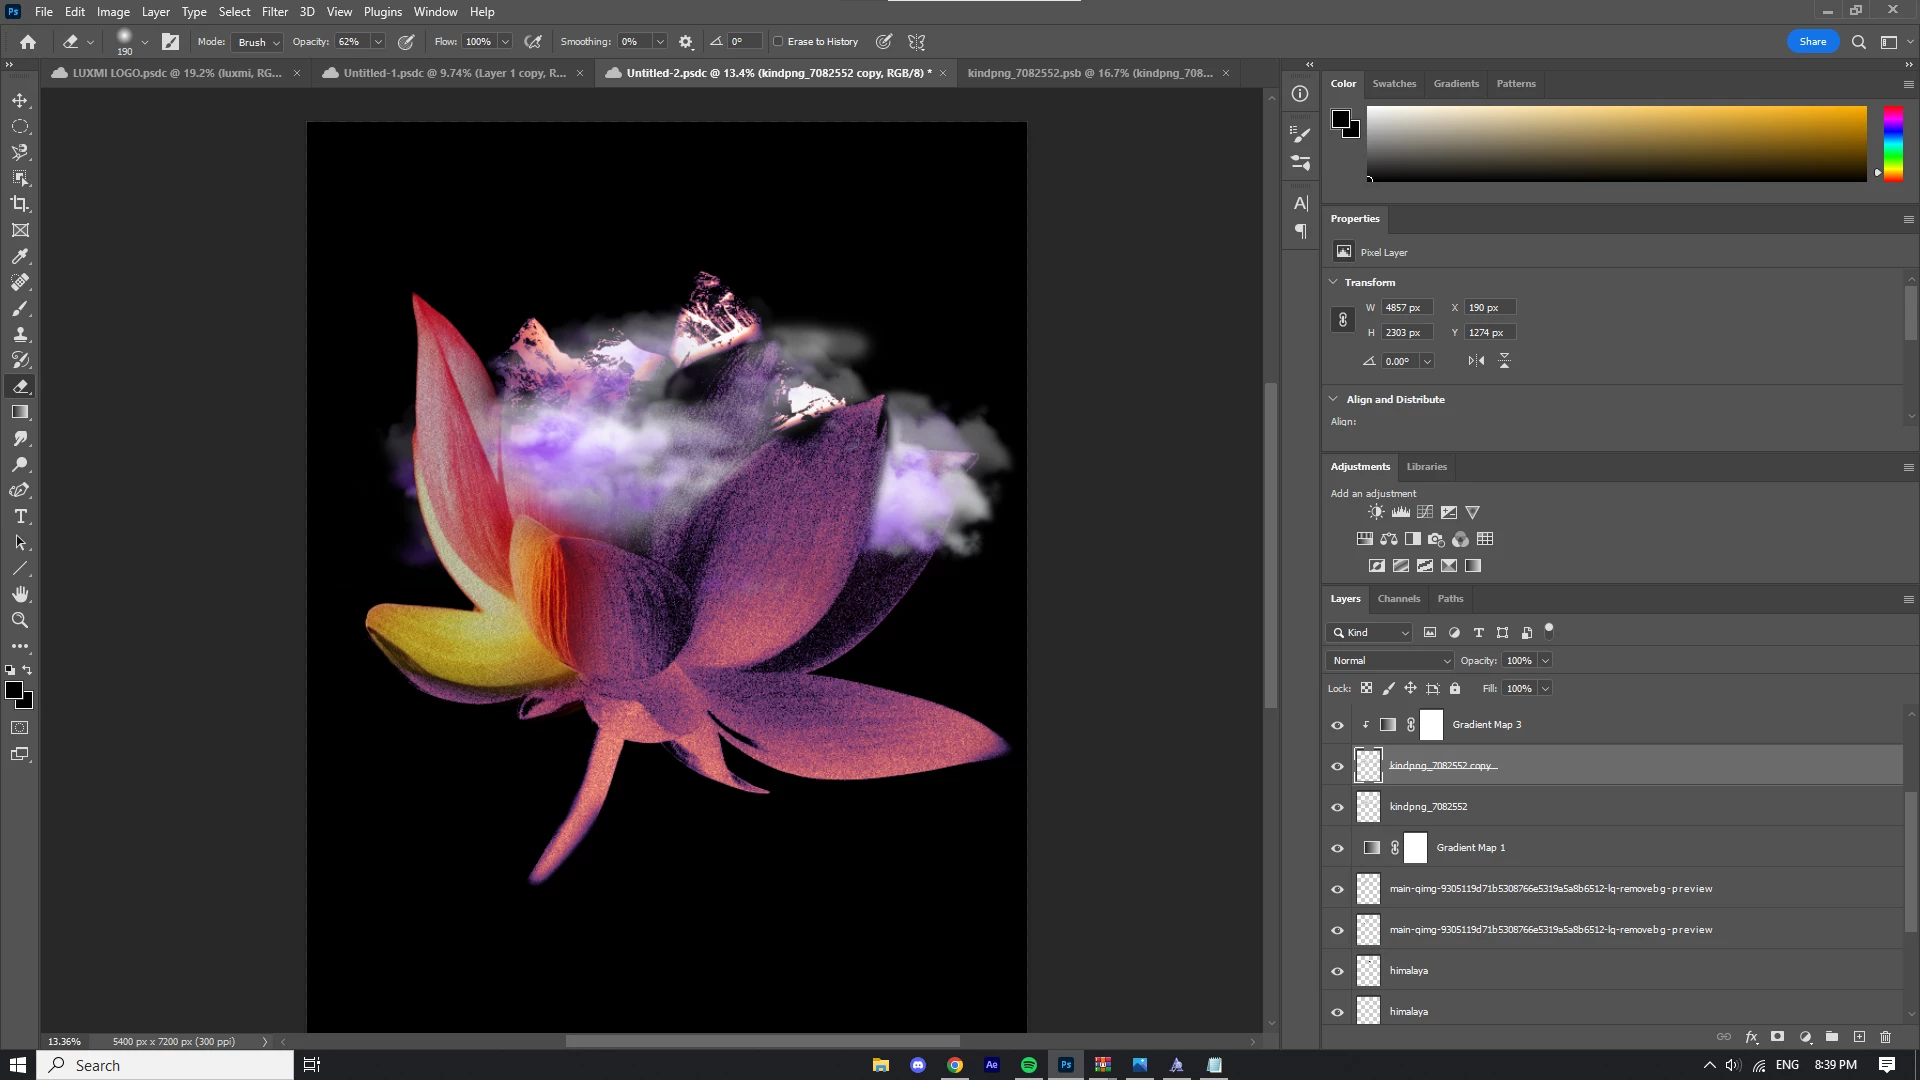Select the Clone Stamp tool
This screenshot has width=1920, height=1080.
coord(20,334)
